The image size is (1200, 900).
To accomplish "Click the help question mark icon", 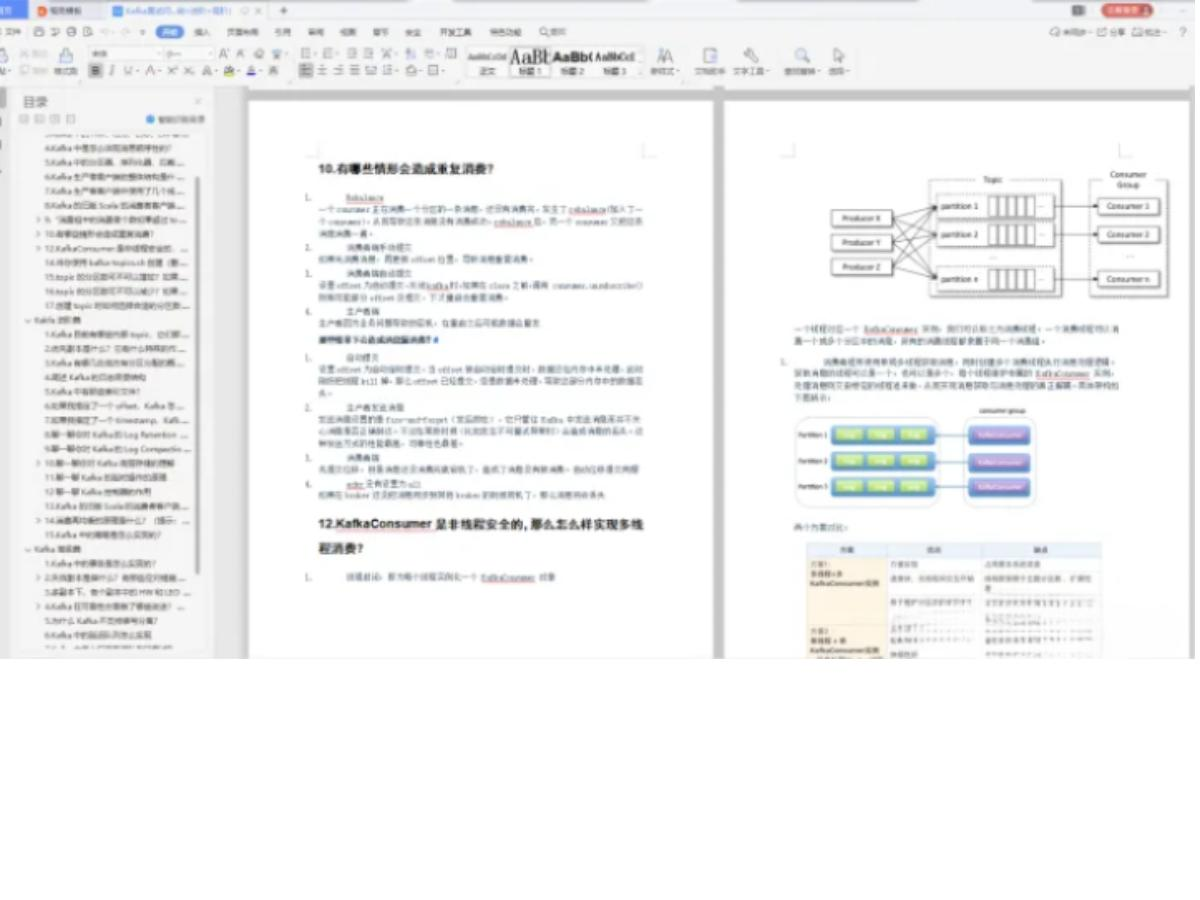I will tap(1182, 32).
